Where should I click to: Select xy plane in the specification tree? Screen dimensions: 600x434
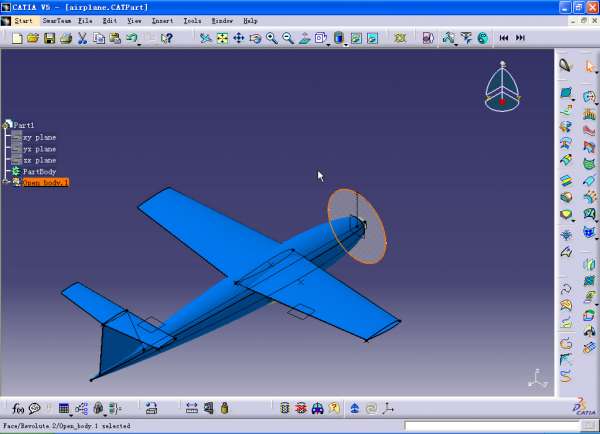pyautogui.click(x=39, y=137)
